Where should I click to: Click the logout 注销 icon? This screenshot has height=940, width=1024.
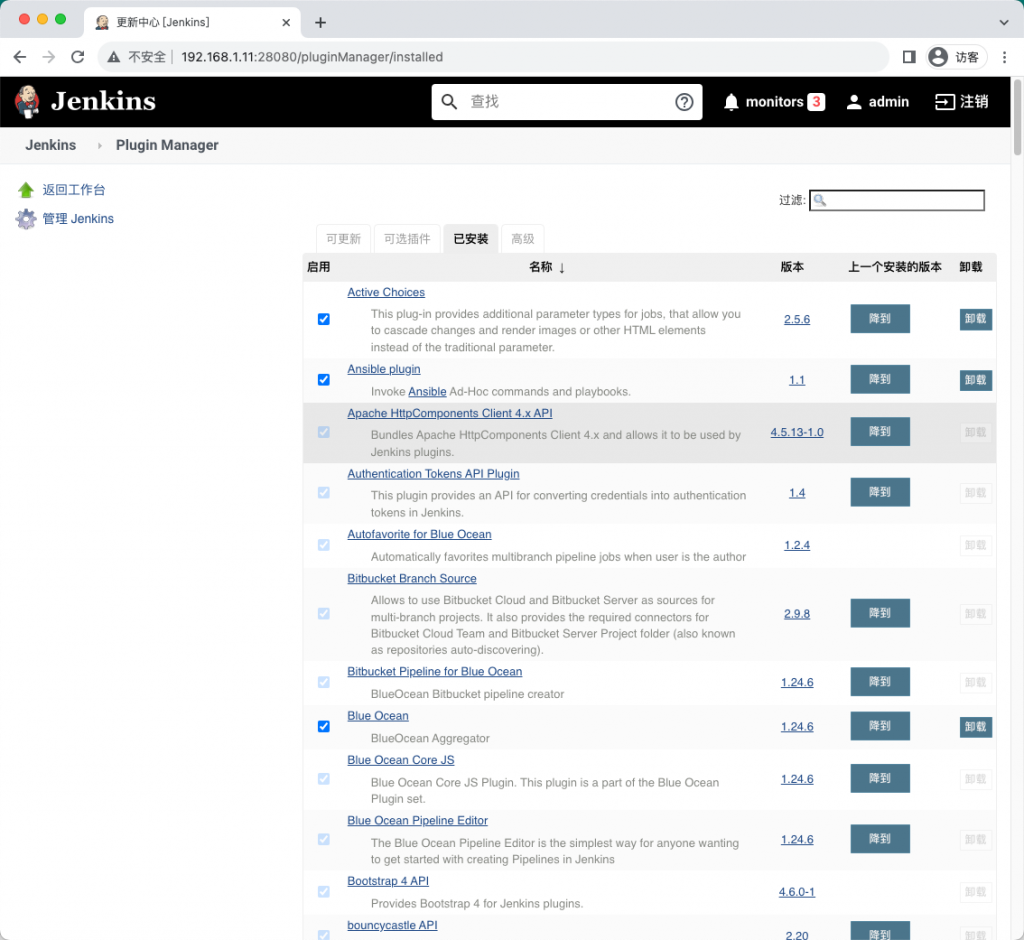pos(944,102)
